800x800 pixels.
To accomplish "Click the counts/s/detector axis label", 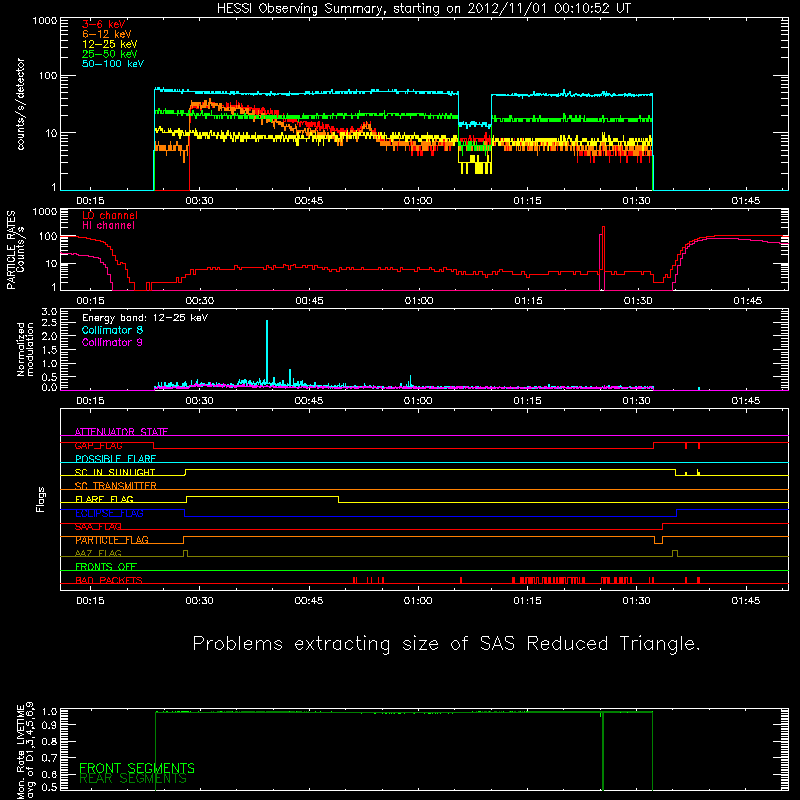I will (20, 104).
